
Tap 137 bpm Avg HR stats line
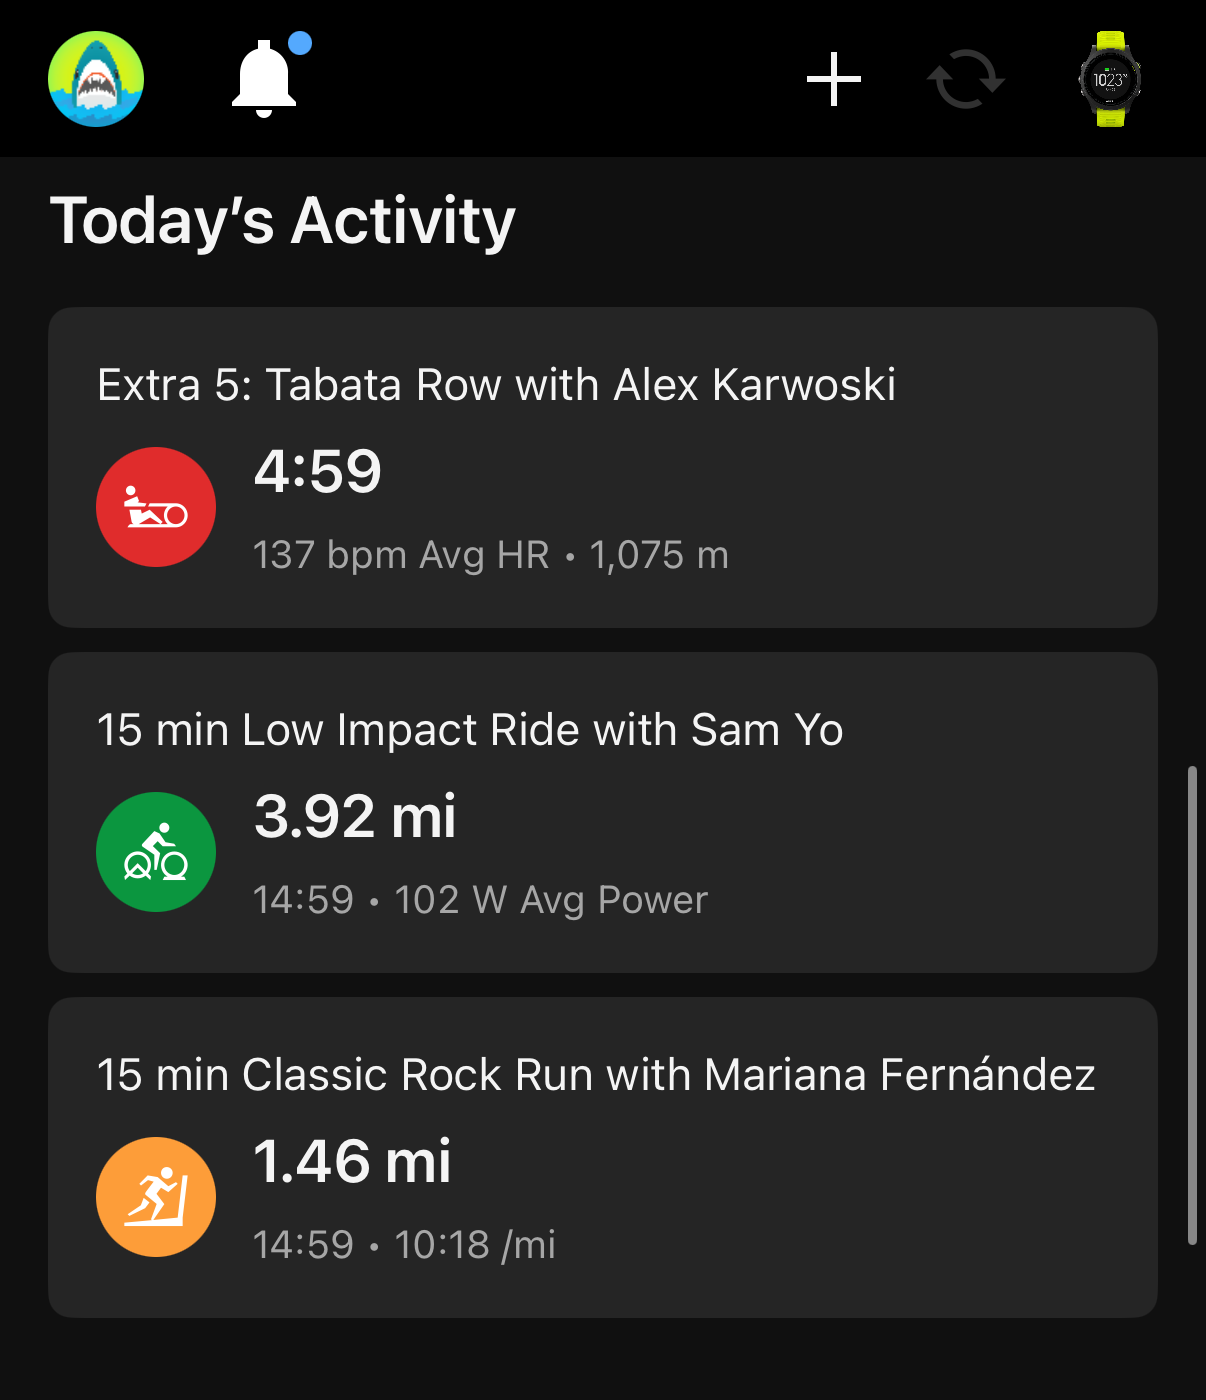pyautogui.click(x=400, y=555)
